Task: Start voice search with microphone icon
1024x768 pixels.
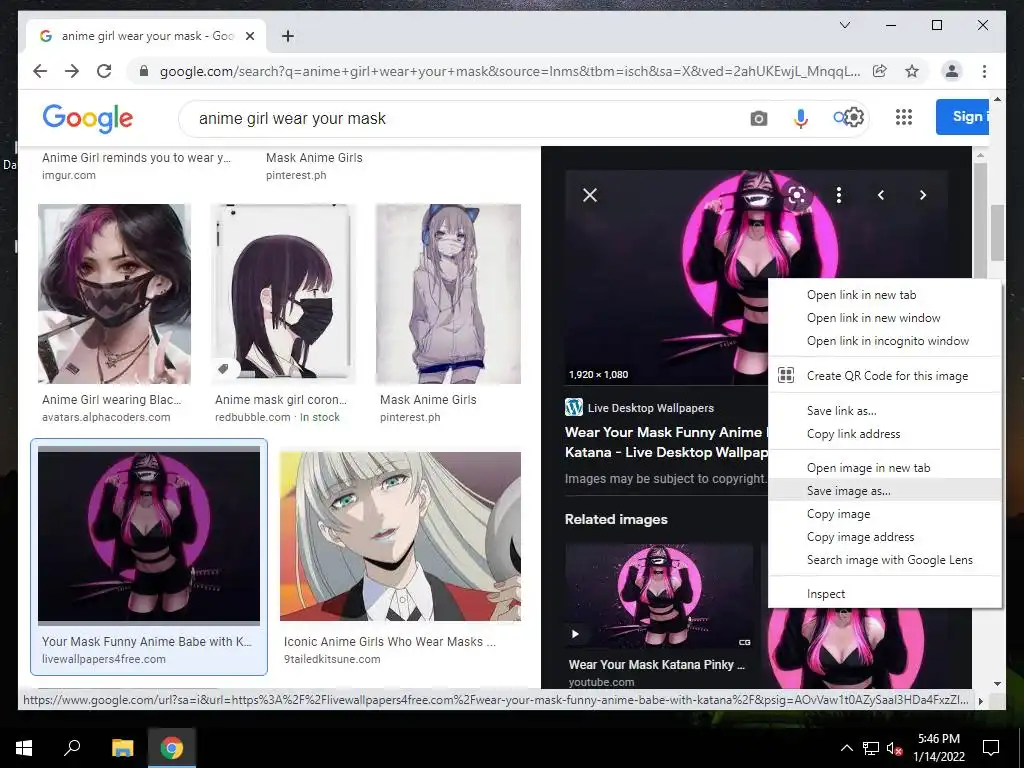Action: pyautogui.click(x=801, y=119)
